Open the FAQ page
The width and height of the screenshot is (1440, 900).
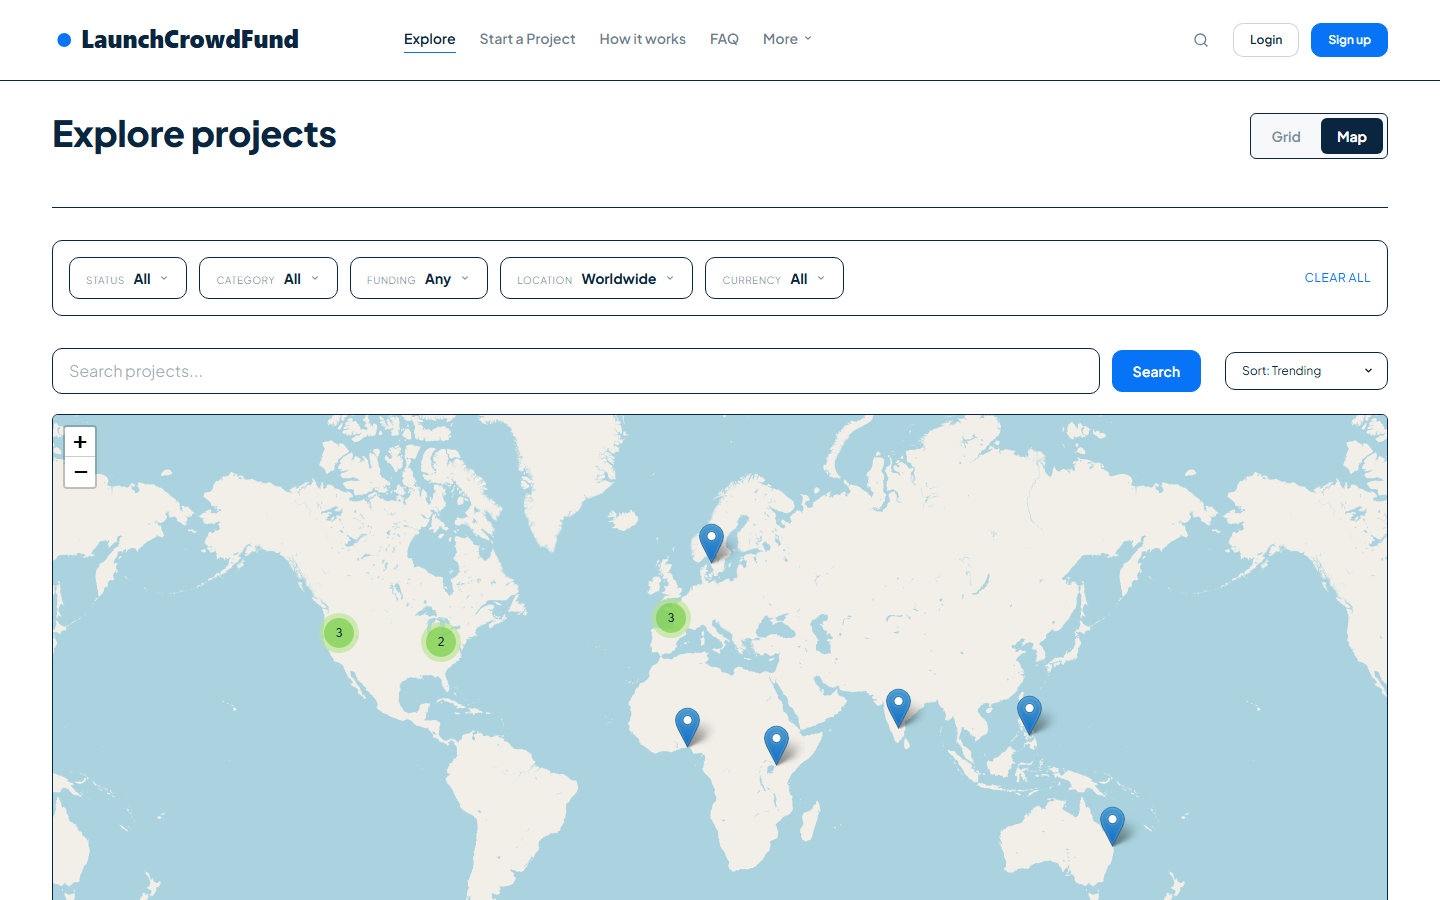pos(724,39)
